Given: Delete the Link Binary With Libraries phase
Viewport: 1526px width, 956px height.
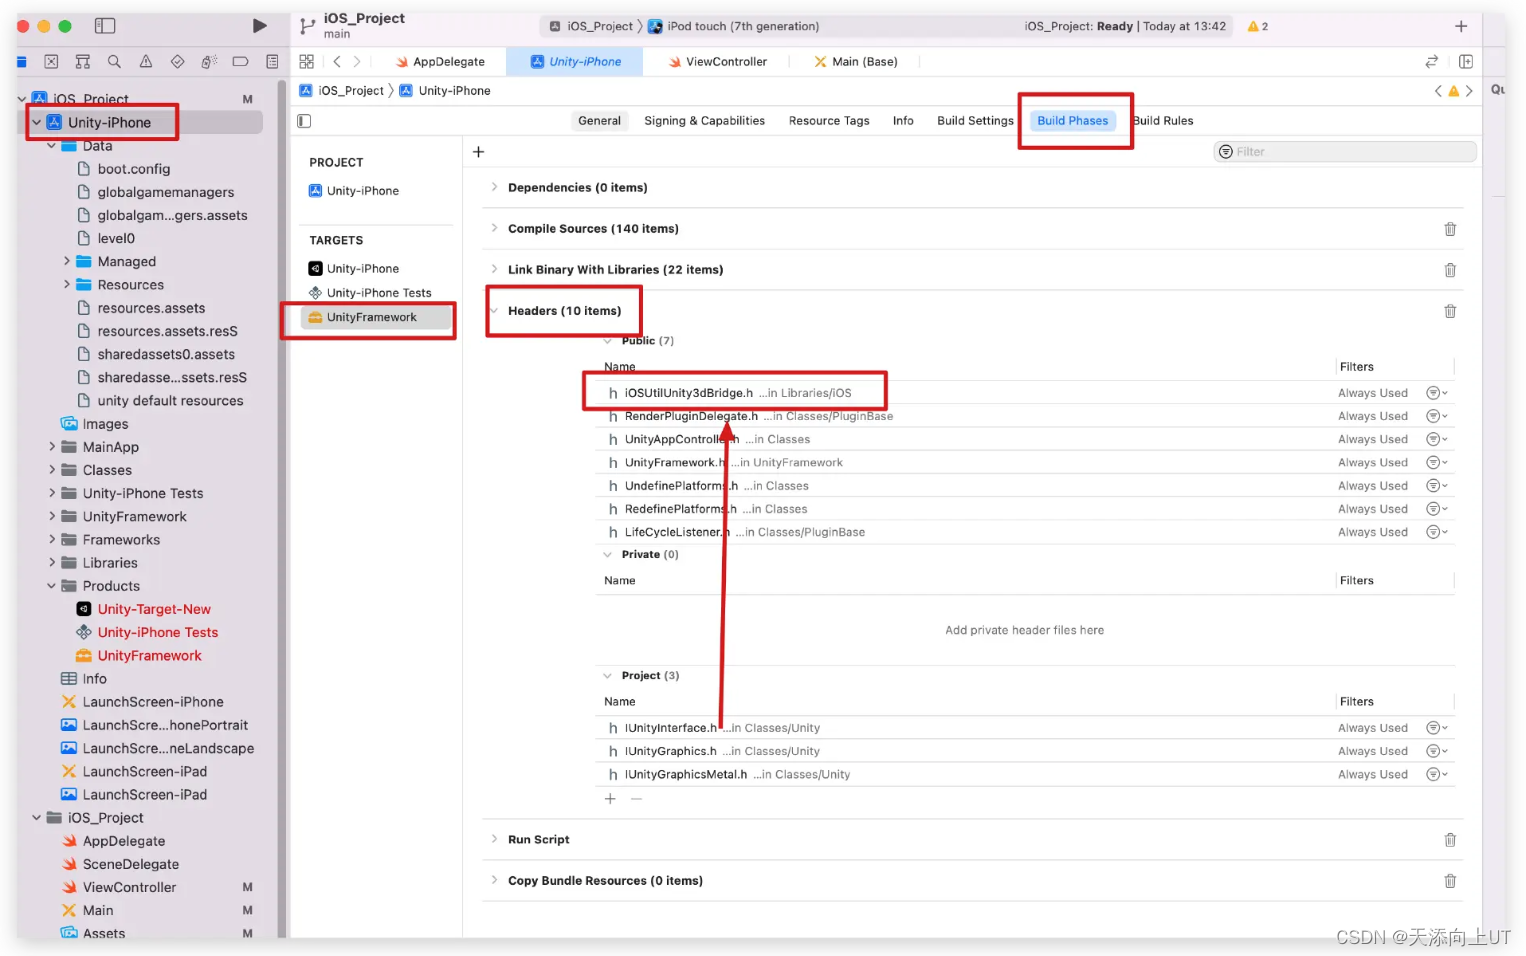Looking at the screenshot, I should tap(1450, 270).
